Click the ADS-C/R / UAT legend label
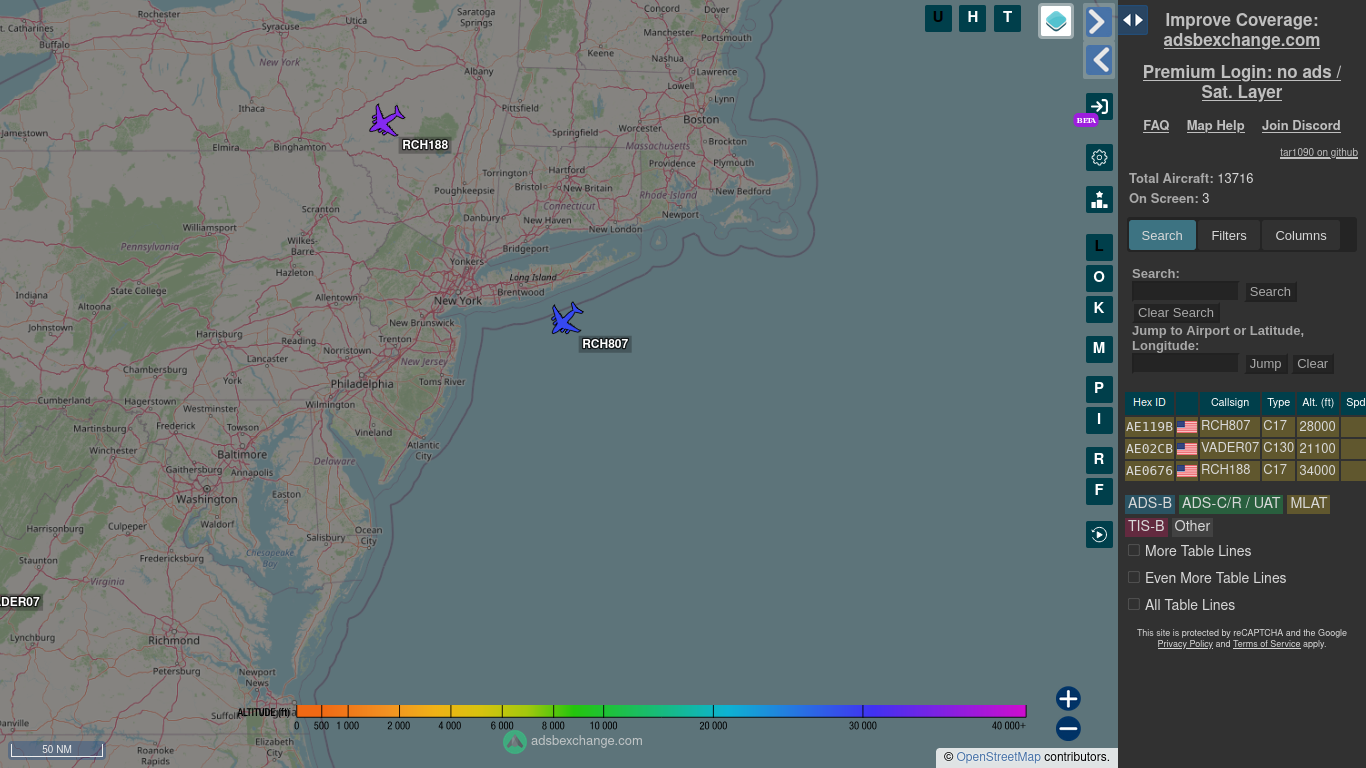Viewport: 1366px width, 768px height. [1231, 503]
